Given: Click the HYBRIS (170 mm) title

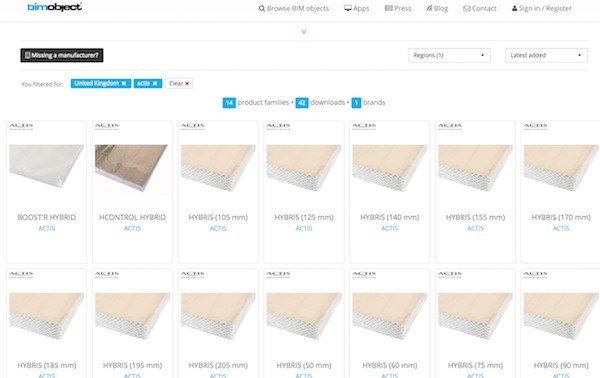Looking at the screenshot, I should pyautogui.click(x=561, y=217).
